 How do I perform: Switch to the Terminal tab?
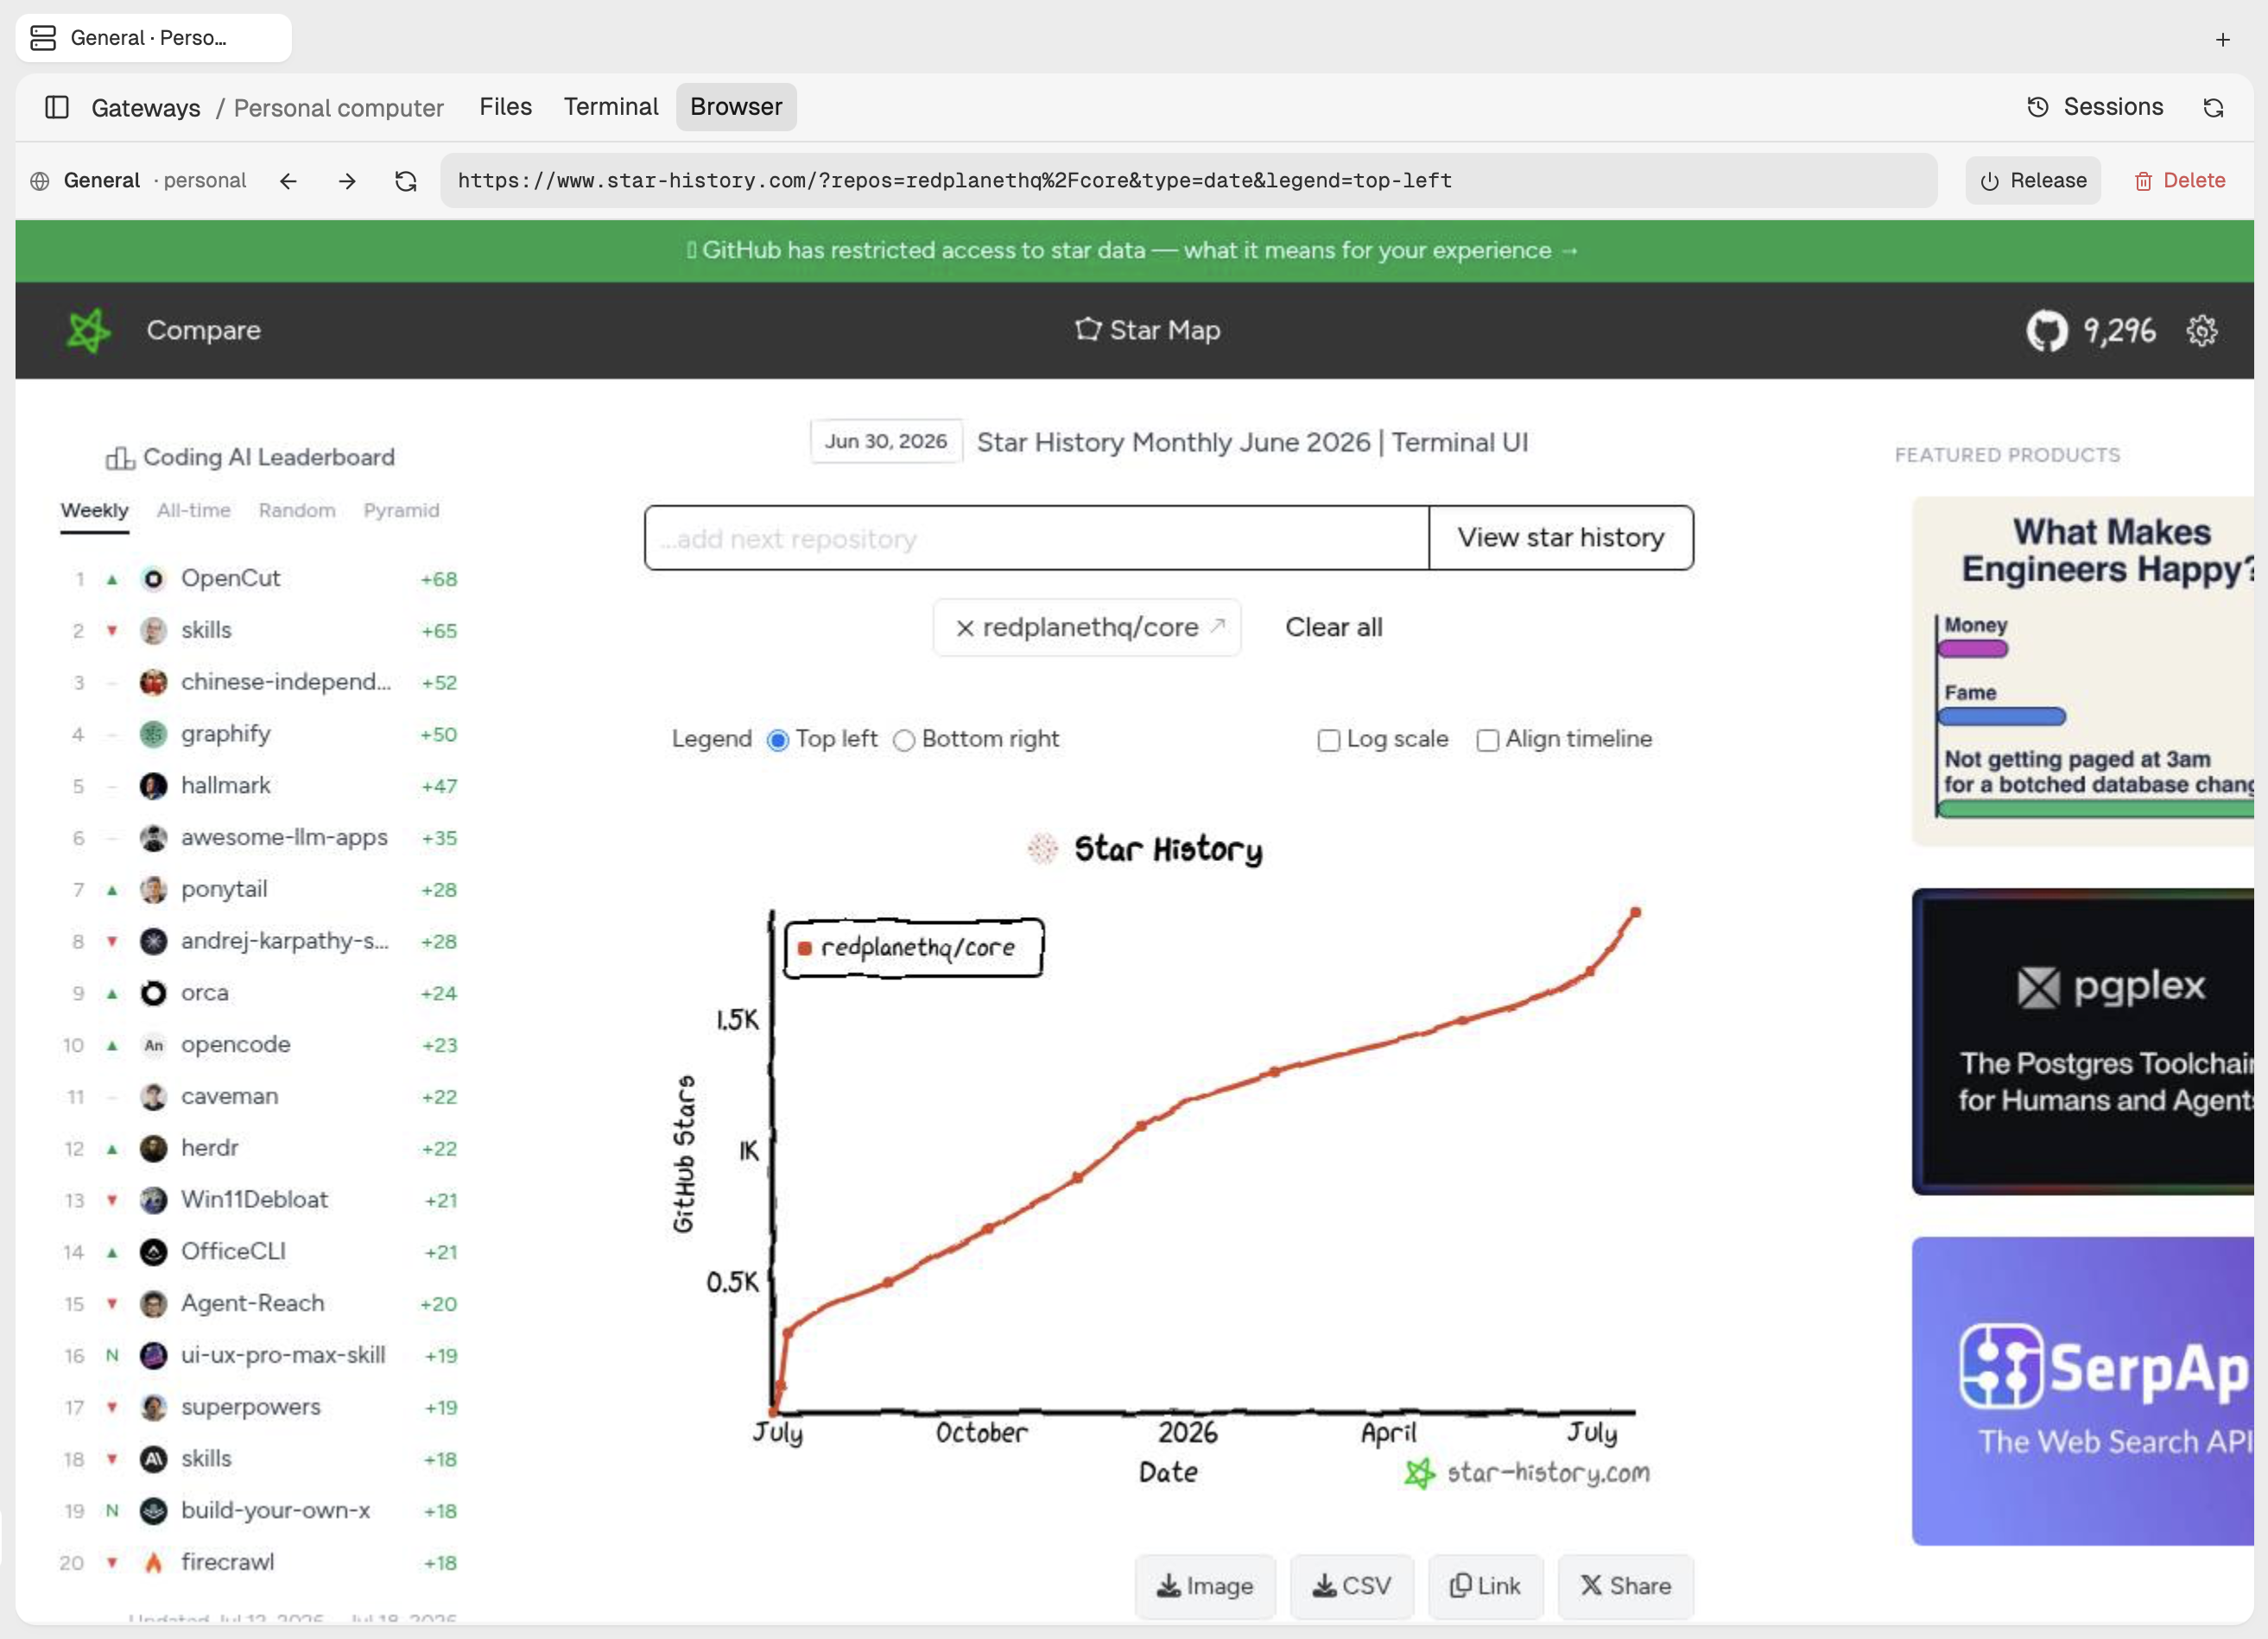click(x=610, y=107)
